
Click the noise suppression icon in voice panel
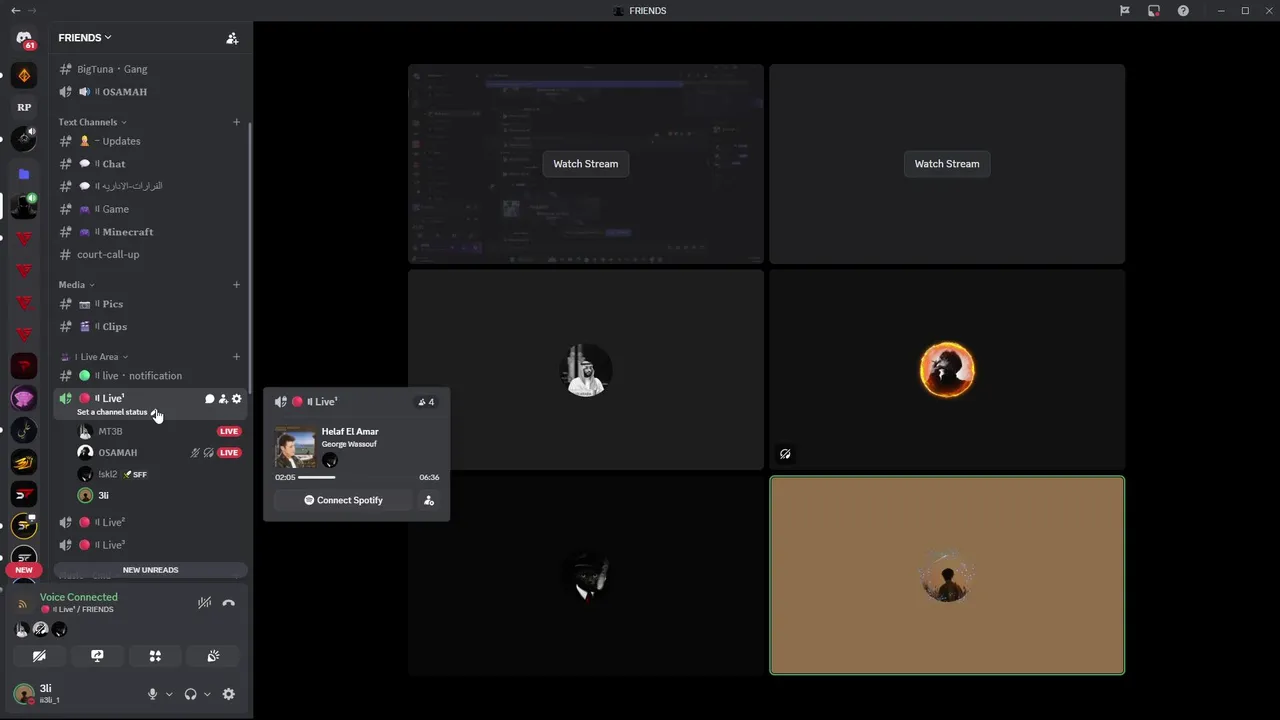coord(204,603)
